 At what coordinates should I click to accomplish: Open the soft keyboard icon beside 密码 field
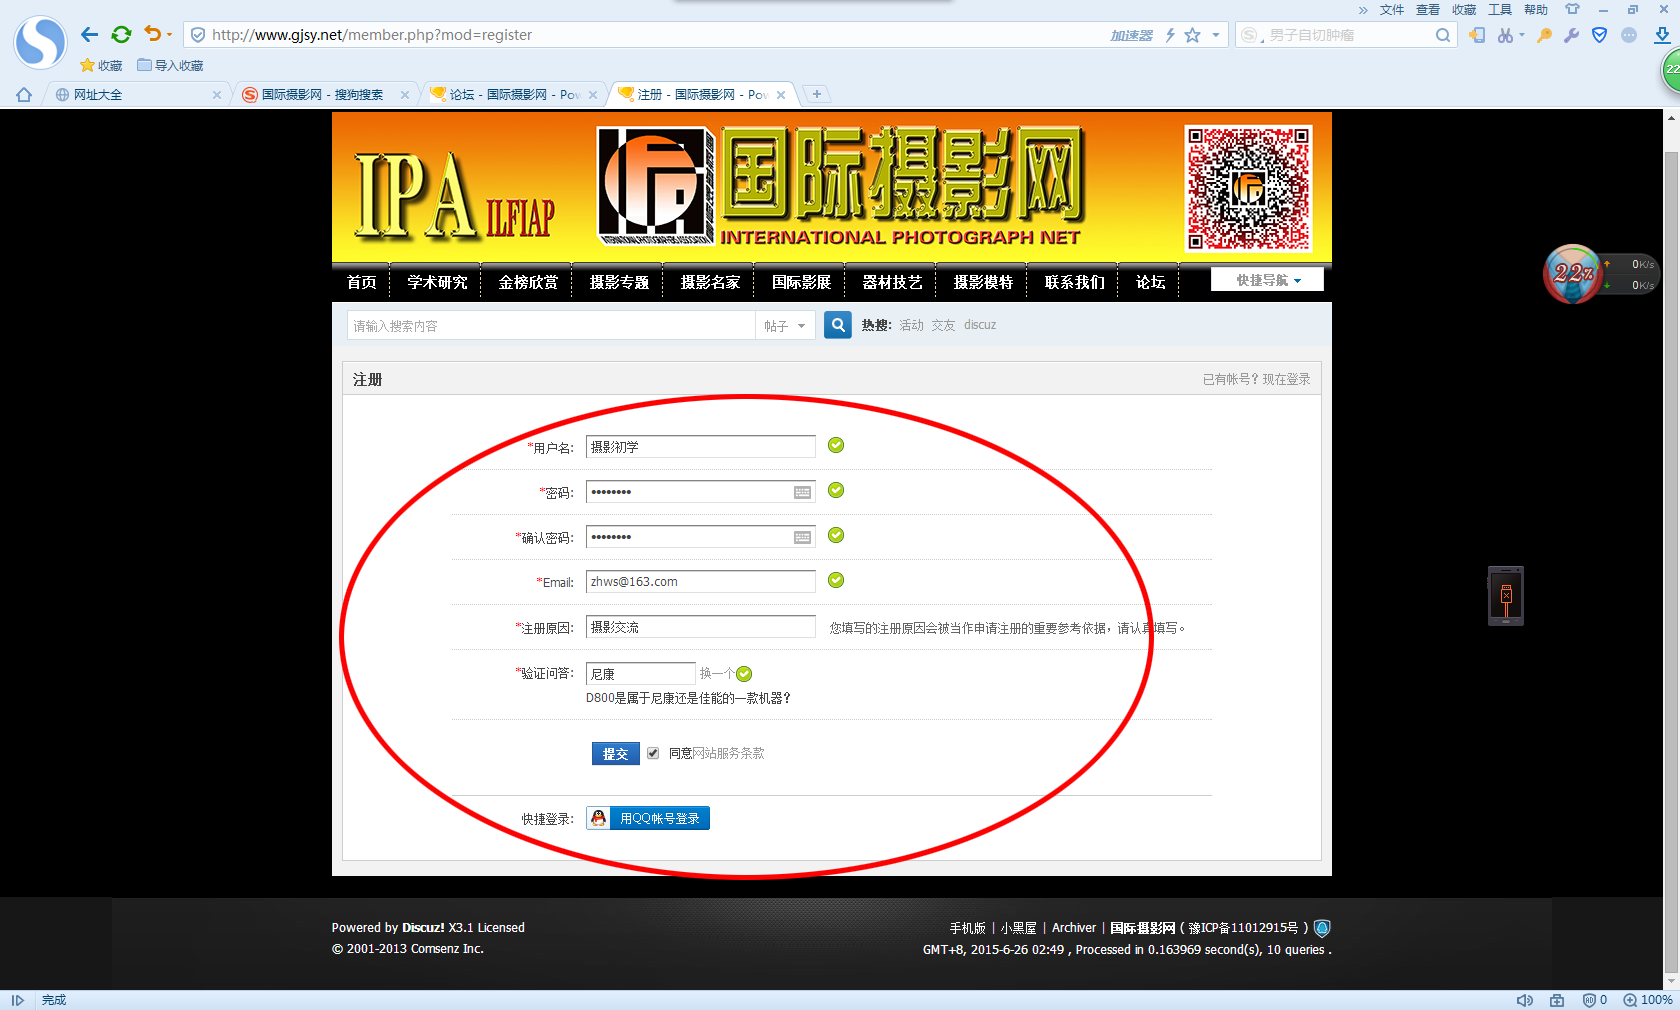[x=801, y=491]
